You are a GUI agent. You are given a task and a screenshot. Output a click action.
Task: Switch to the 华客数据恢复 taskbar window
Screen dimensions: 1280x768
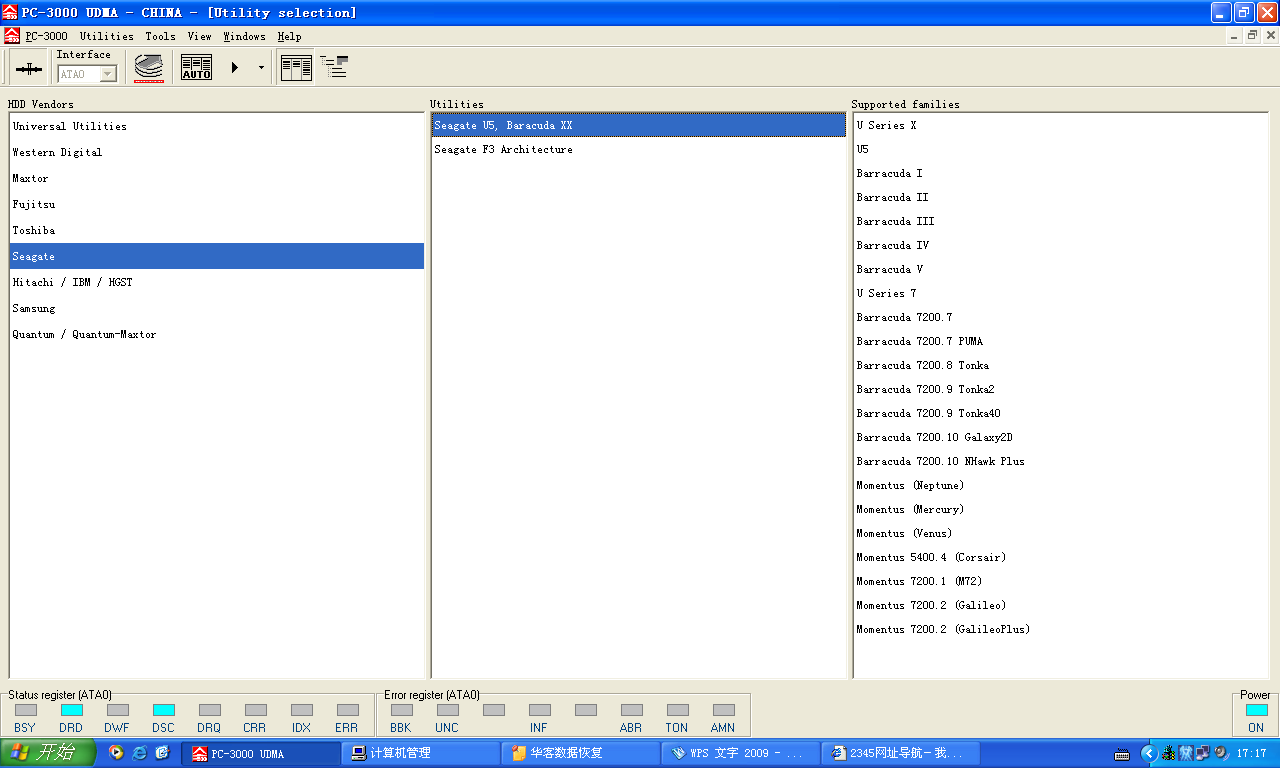[x=581, y=753]
